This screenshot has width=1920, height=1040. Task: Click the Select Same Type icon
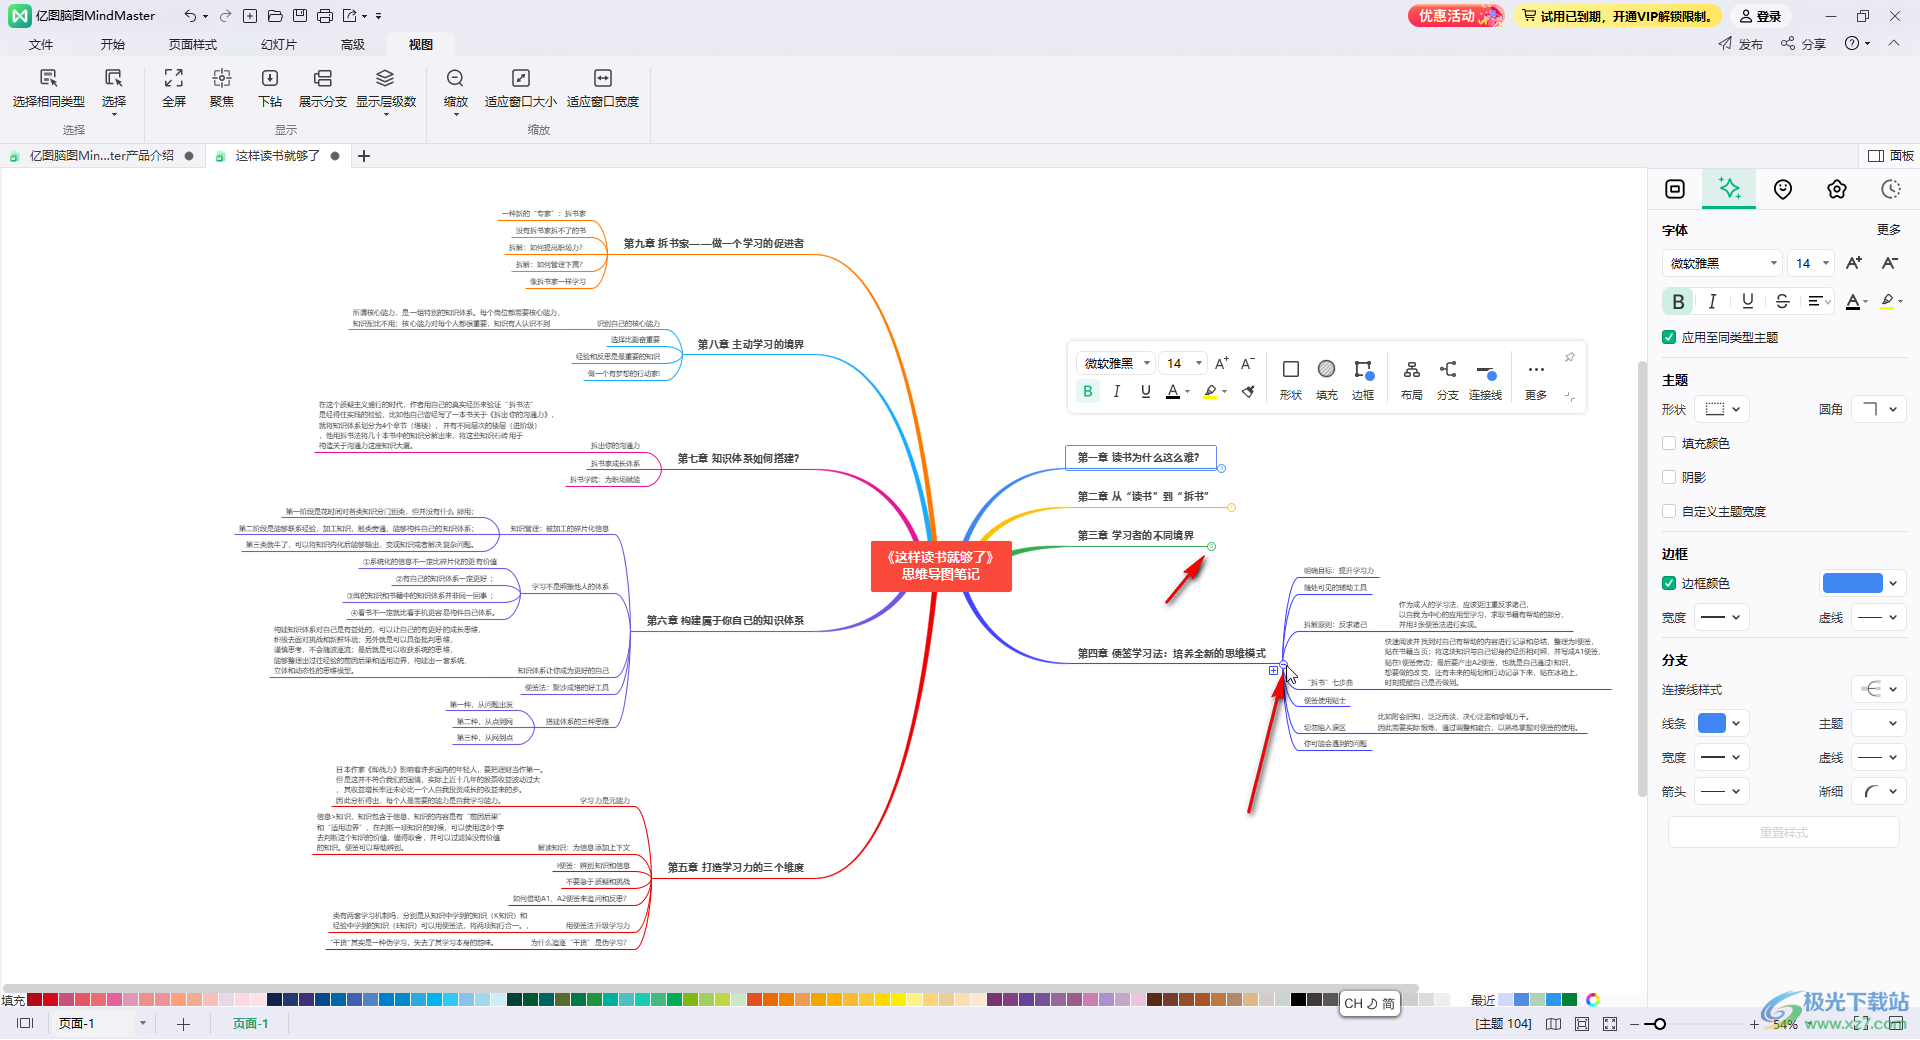[48, 78]
